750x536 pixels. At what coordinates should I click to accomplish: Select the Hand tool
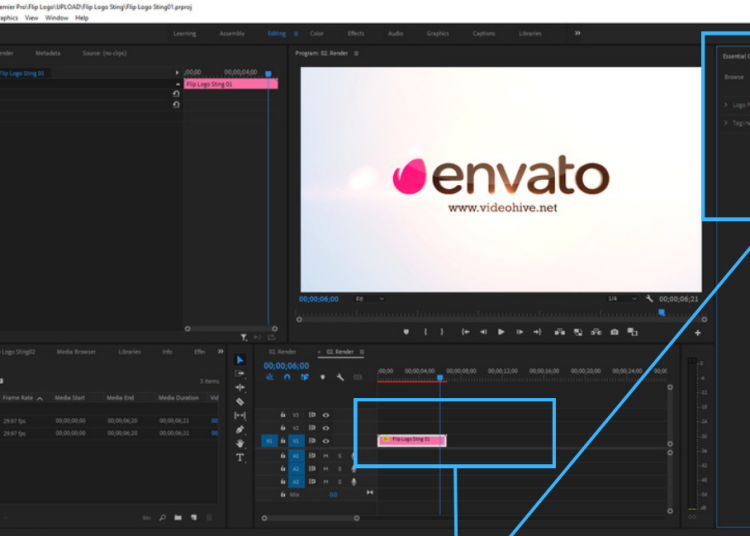click(240, 443)
